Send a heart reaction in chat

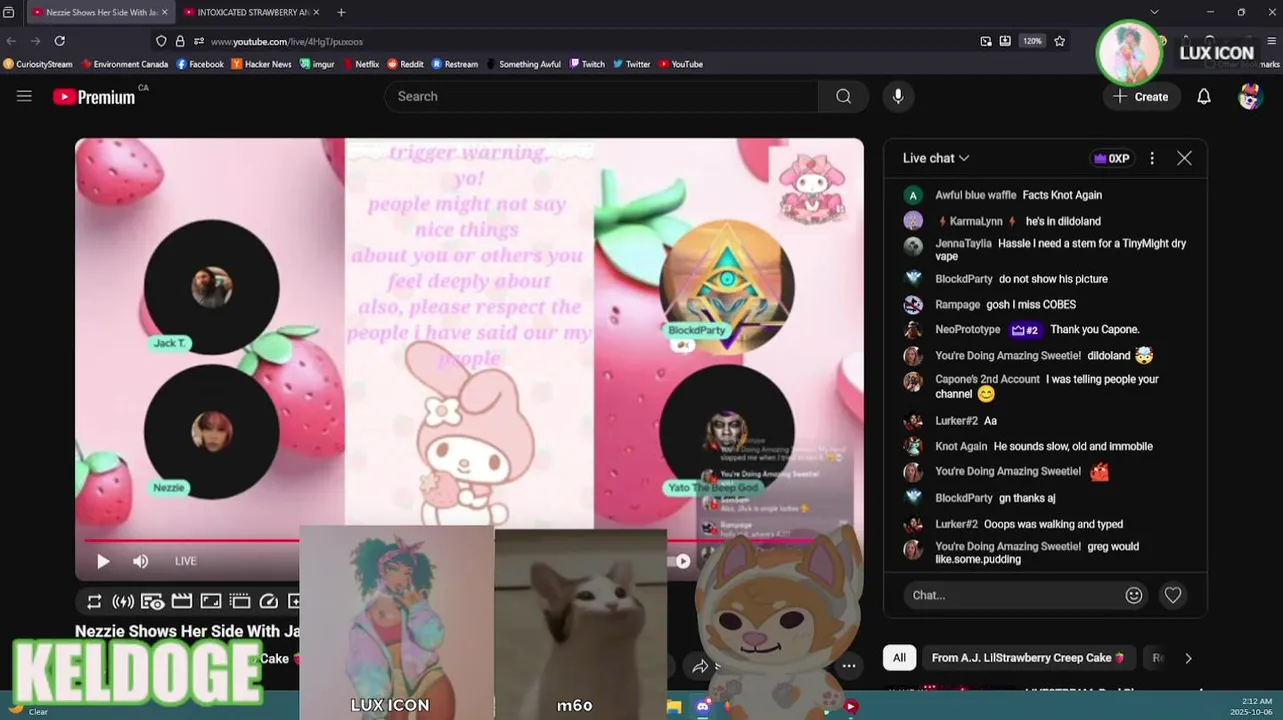pos(1173,595)
